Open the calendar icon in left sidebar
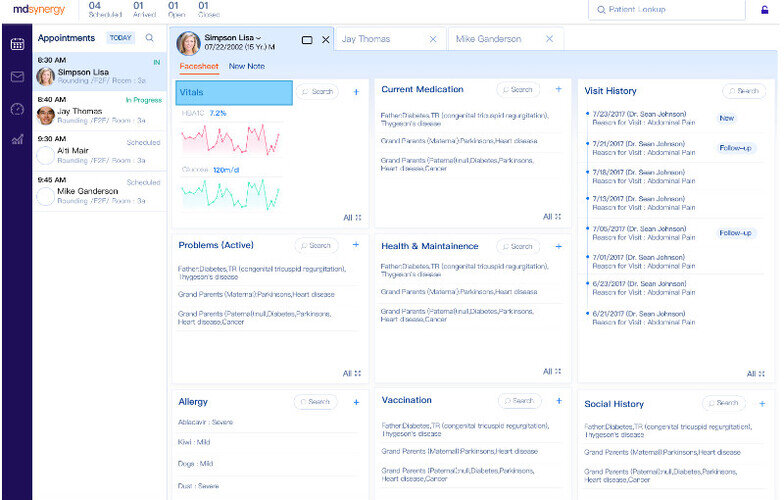Viewport: 784px width, 500px height. (x=17, y=45)
